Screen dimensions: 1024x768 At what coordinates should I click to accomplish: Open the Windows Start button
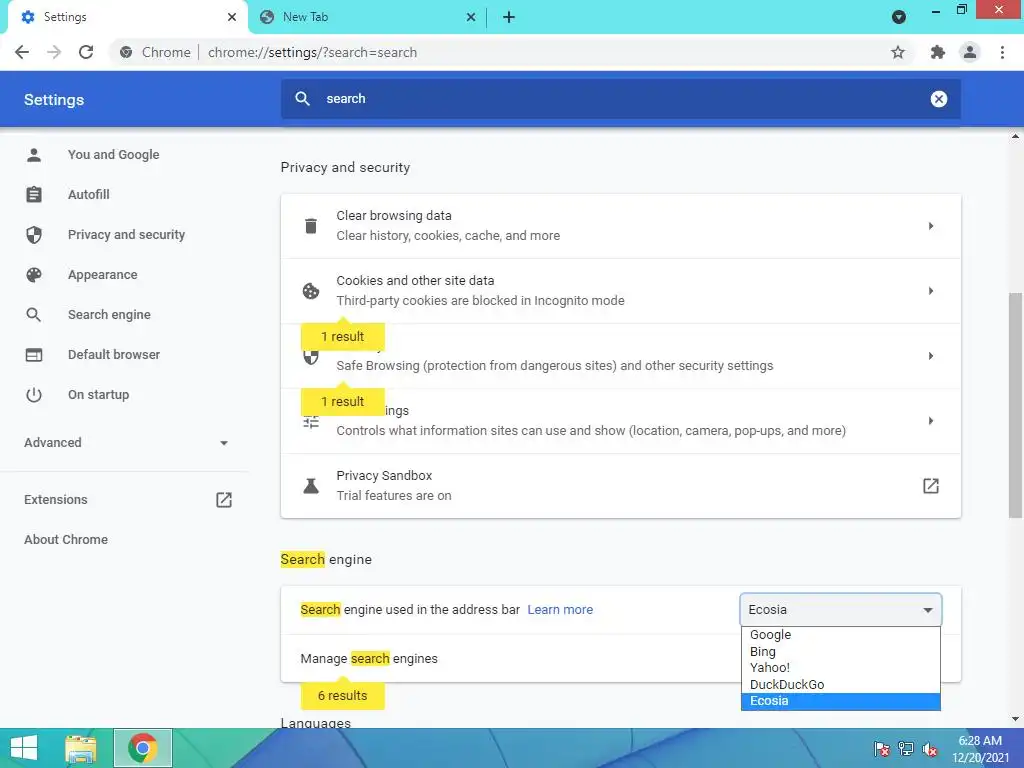(24, 748)
